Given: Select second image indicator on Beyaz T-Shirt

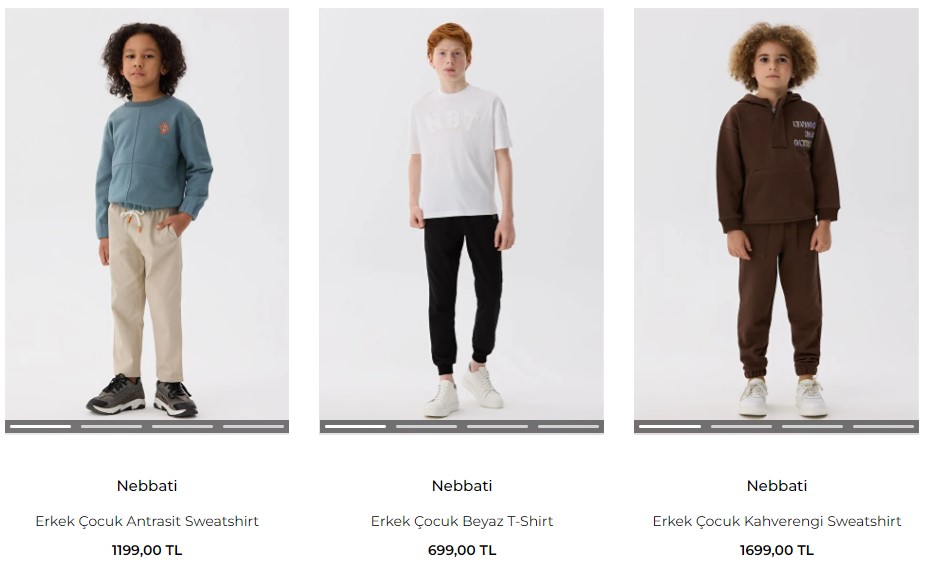Looking at the screenshot, I should (426, 426).
